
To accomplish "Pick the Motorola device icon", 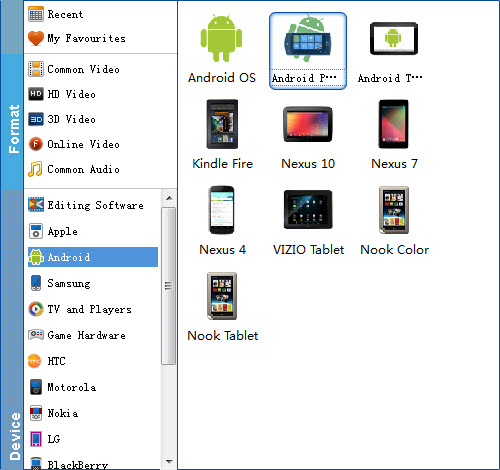I will 36,387.
